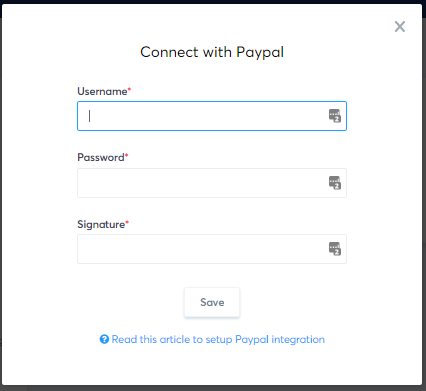The width and height of the screenshot is (426, 391).
Task: Click the text cursor inside Username box
Action: [89, 116]
